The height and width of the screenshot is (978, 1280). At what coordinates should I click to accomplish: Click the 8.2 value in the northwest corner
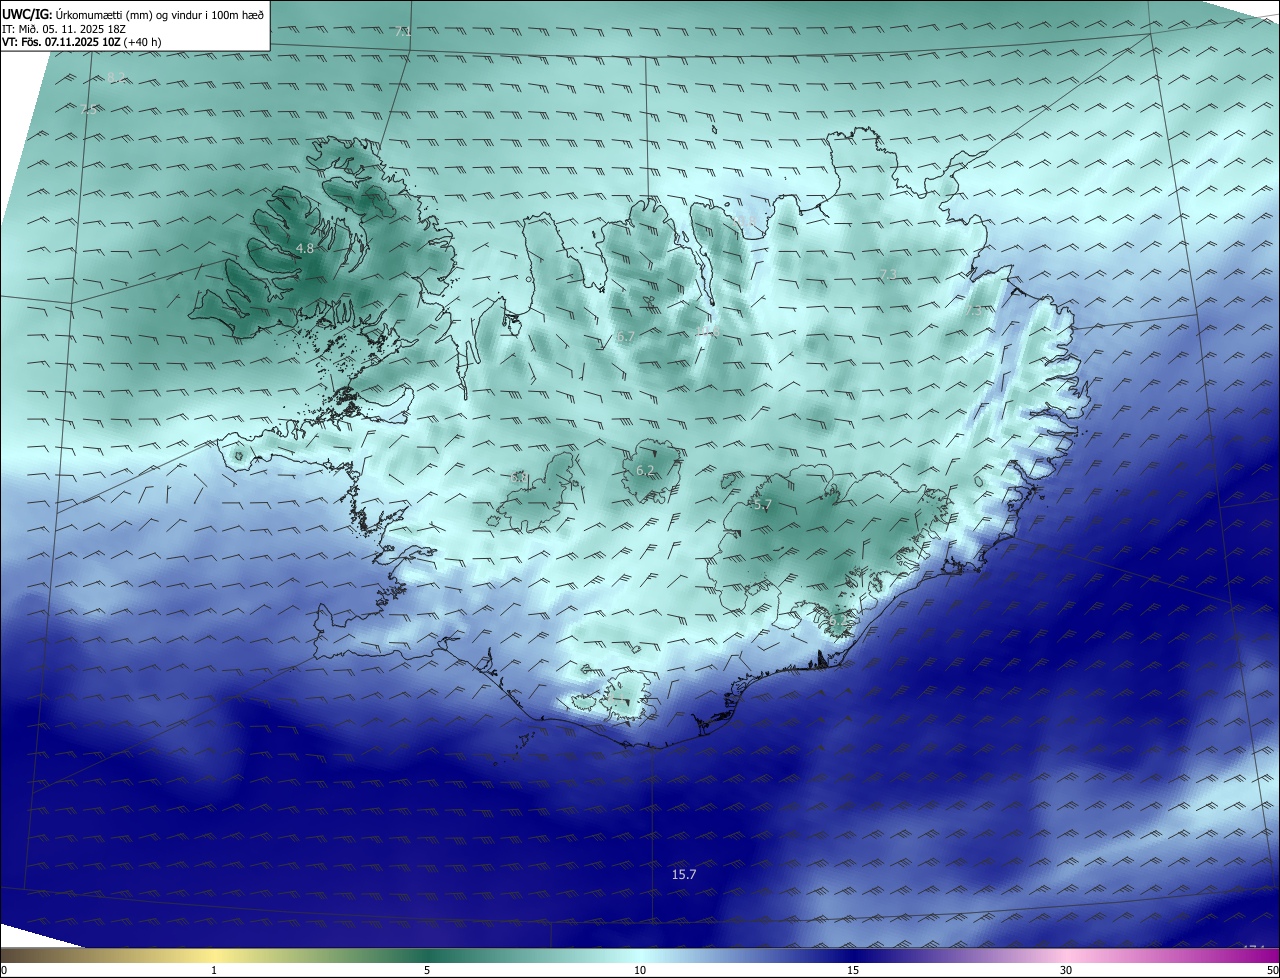click(x=116, y=77)
